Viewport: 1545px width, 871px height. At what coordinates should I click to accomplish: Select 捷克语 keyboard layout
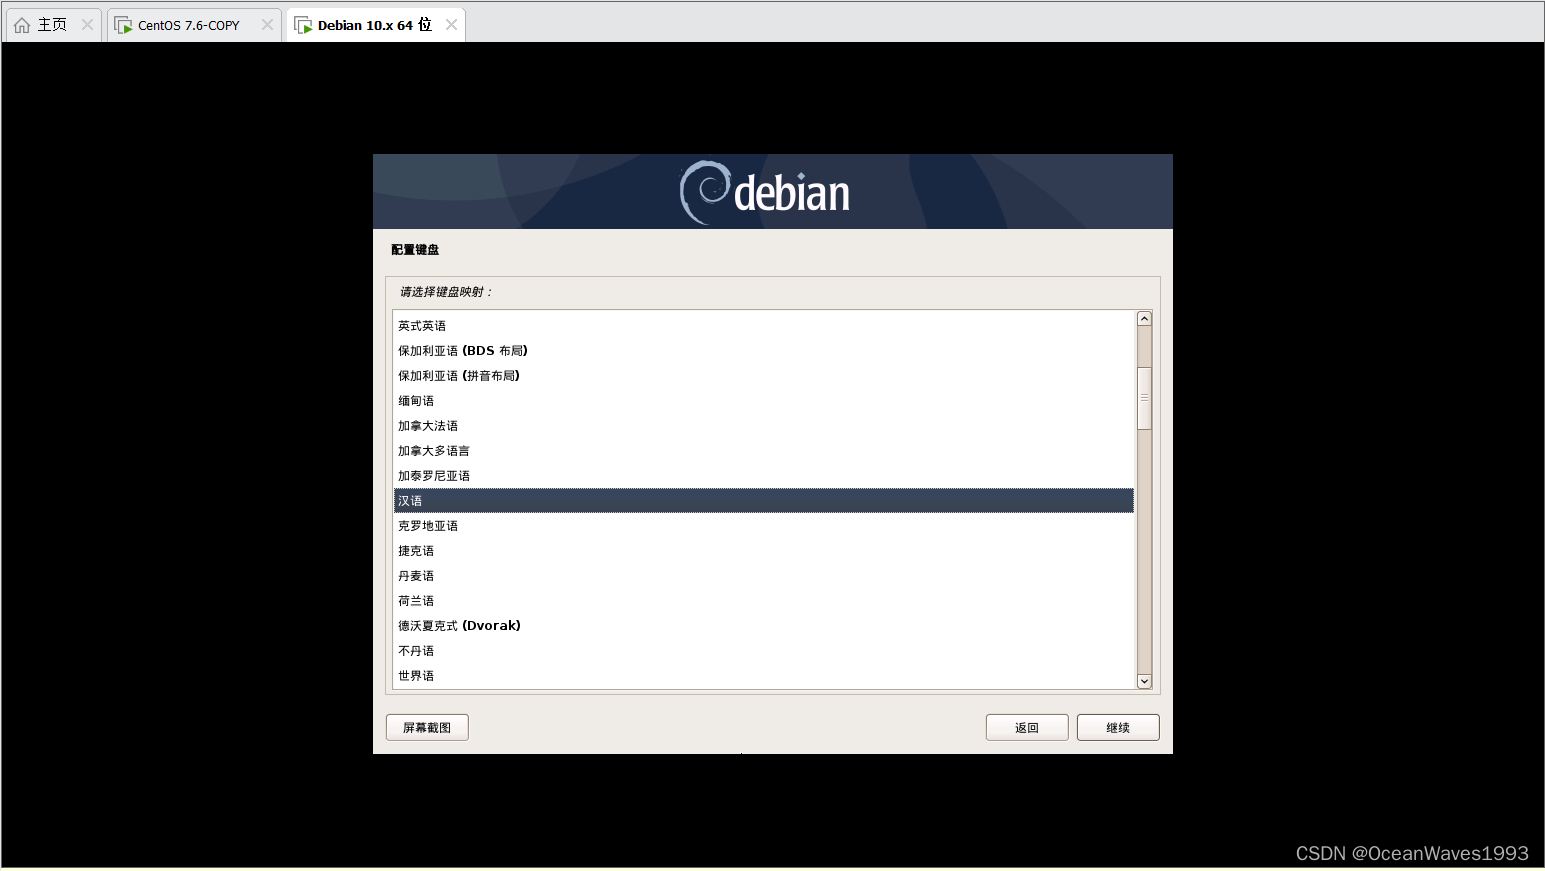pyautogui.click(x=764, y=551)
